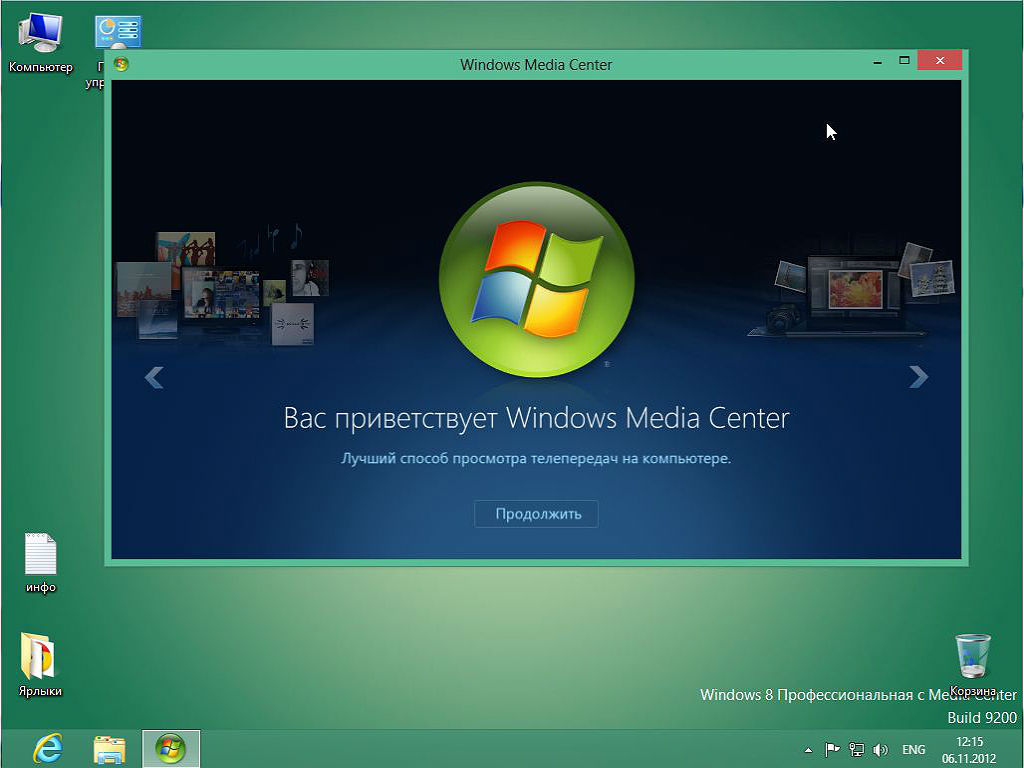This screenshot has height=768, width=1024.
Task: Click the green Windows Media Center orb logo
Action: (537, 280)
